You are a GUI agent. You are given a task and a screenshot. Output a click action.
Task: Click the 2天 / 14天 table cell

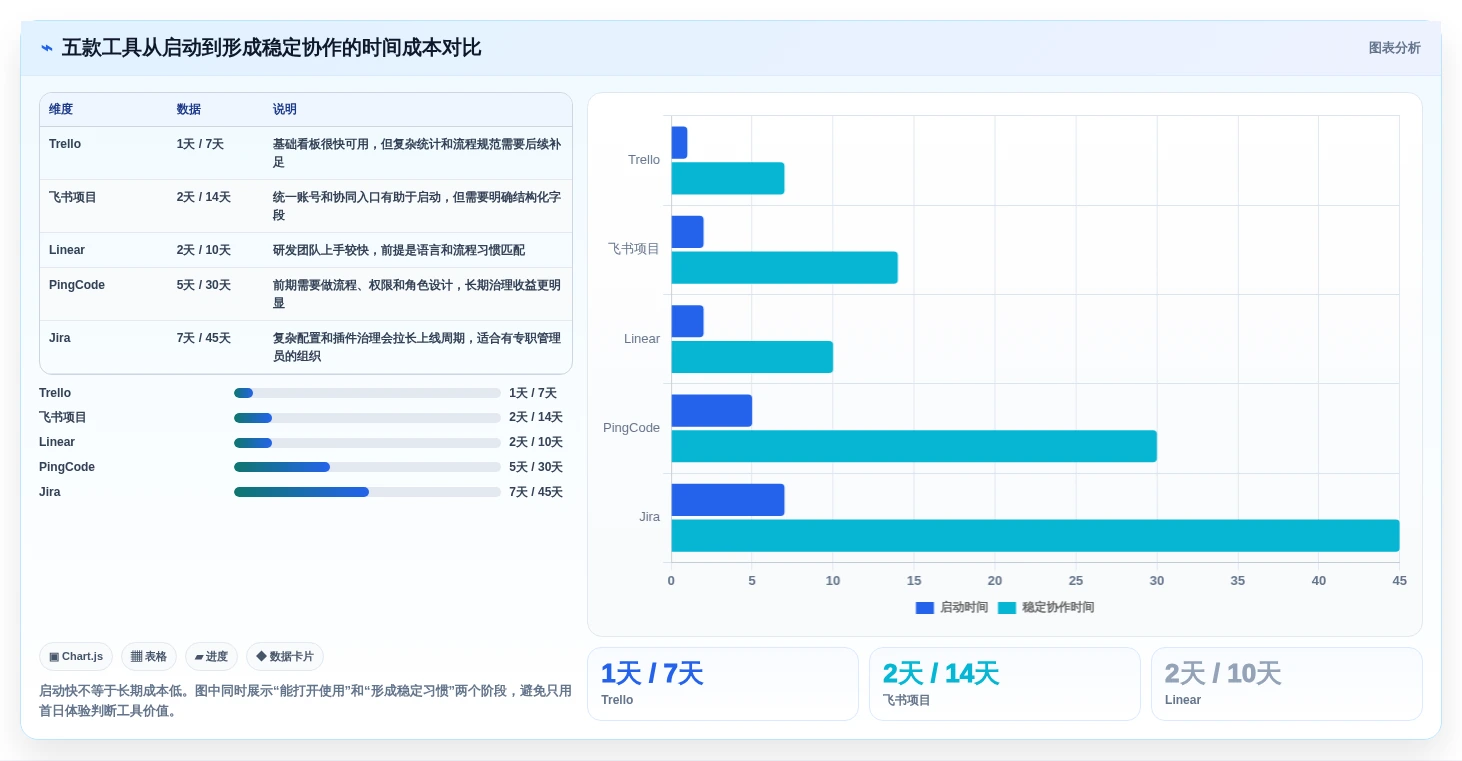(x=204, y=197)
